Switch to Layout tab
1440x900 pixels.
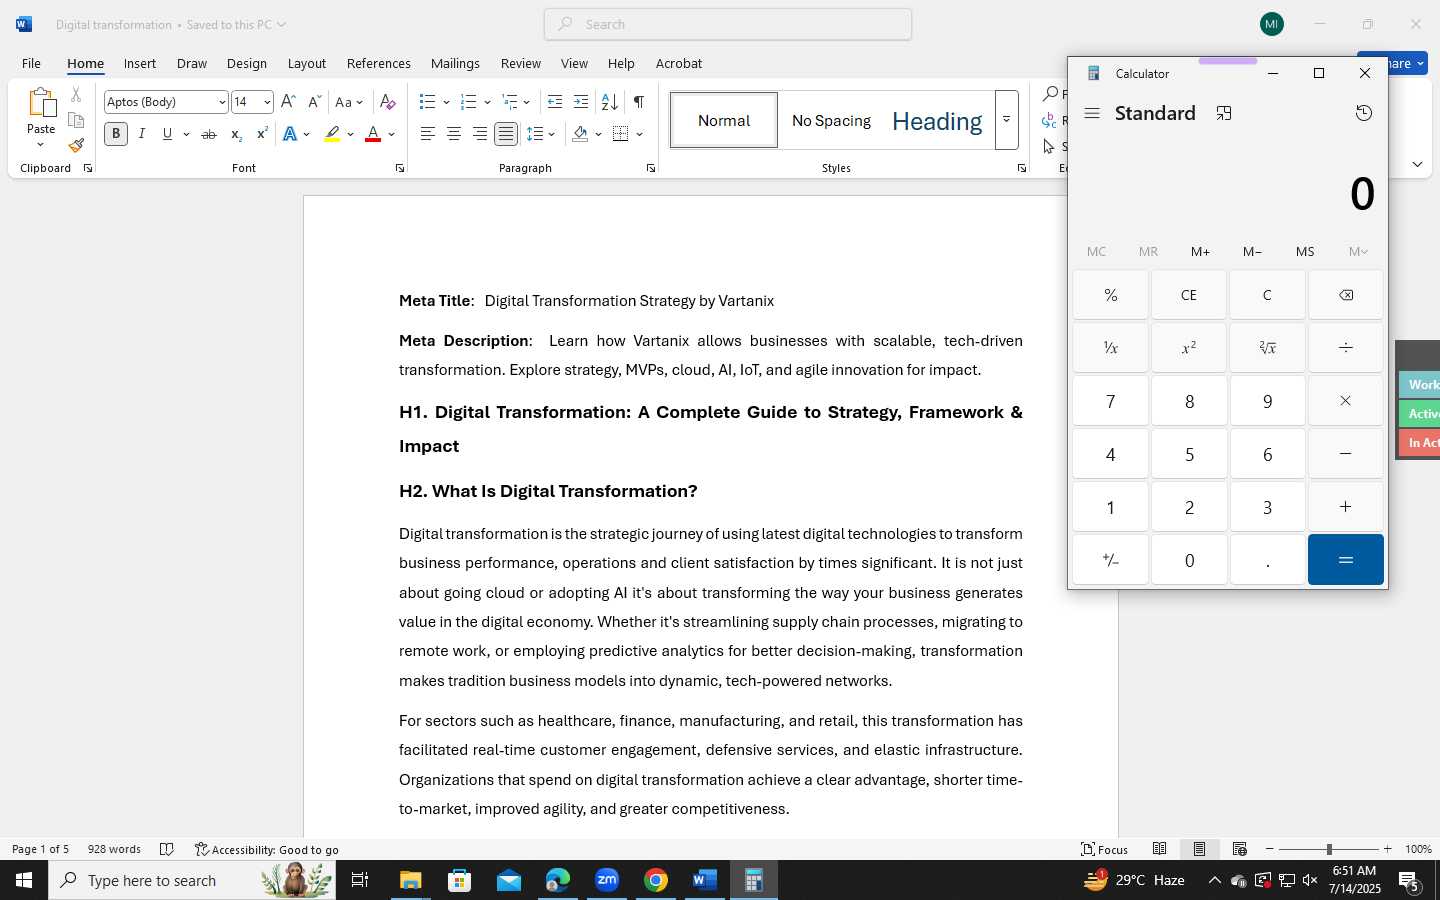pyautogui.click(x=307, y=63)
